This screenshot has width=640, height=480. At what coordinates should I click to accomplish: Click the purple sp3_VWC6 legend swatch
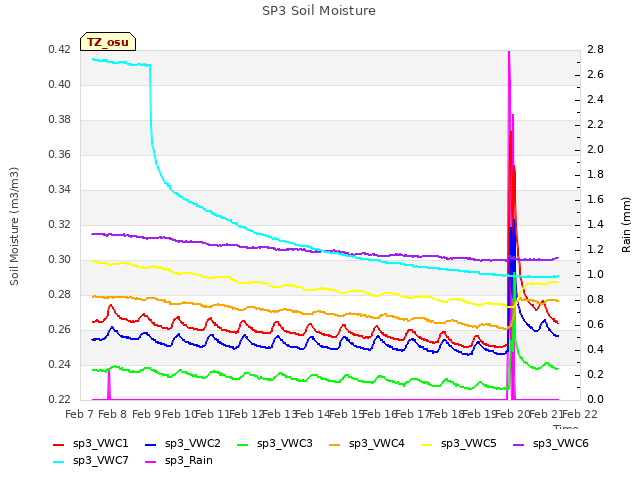519,444
